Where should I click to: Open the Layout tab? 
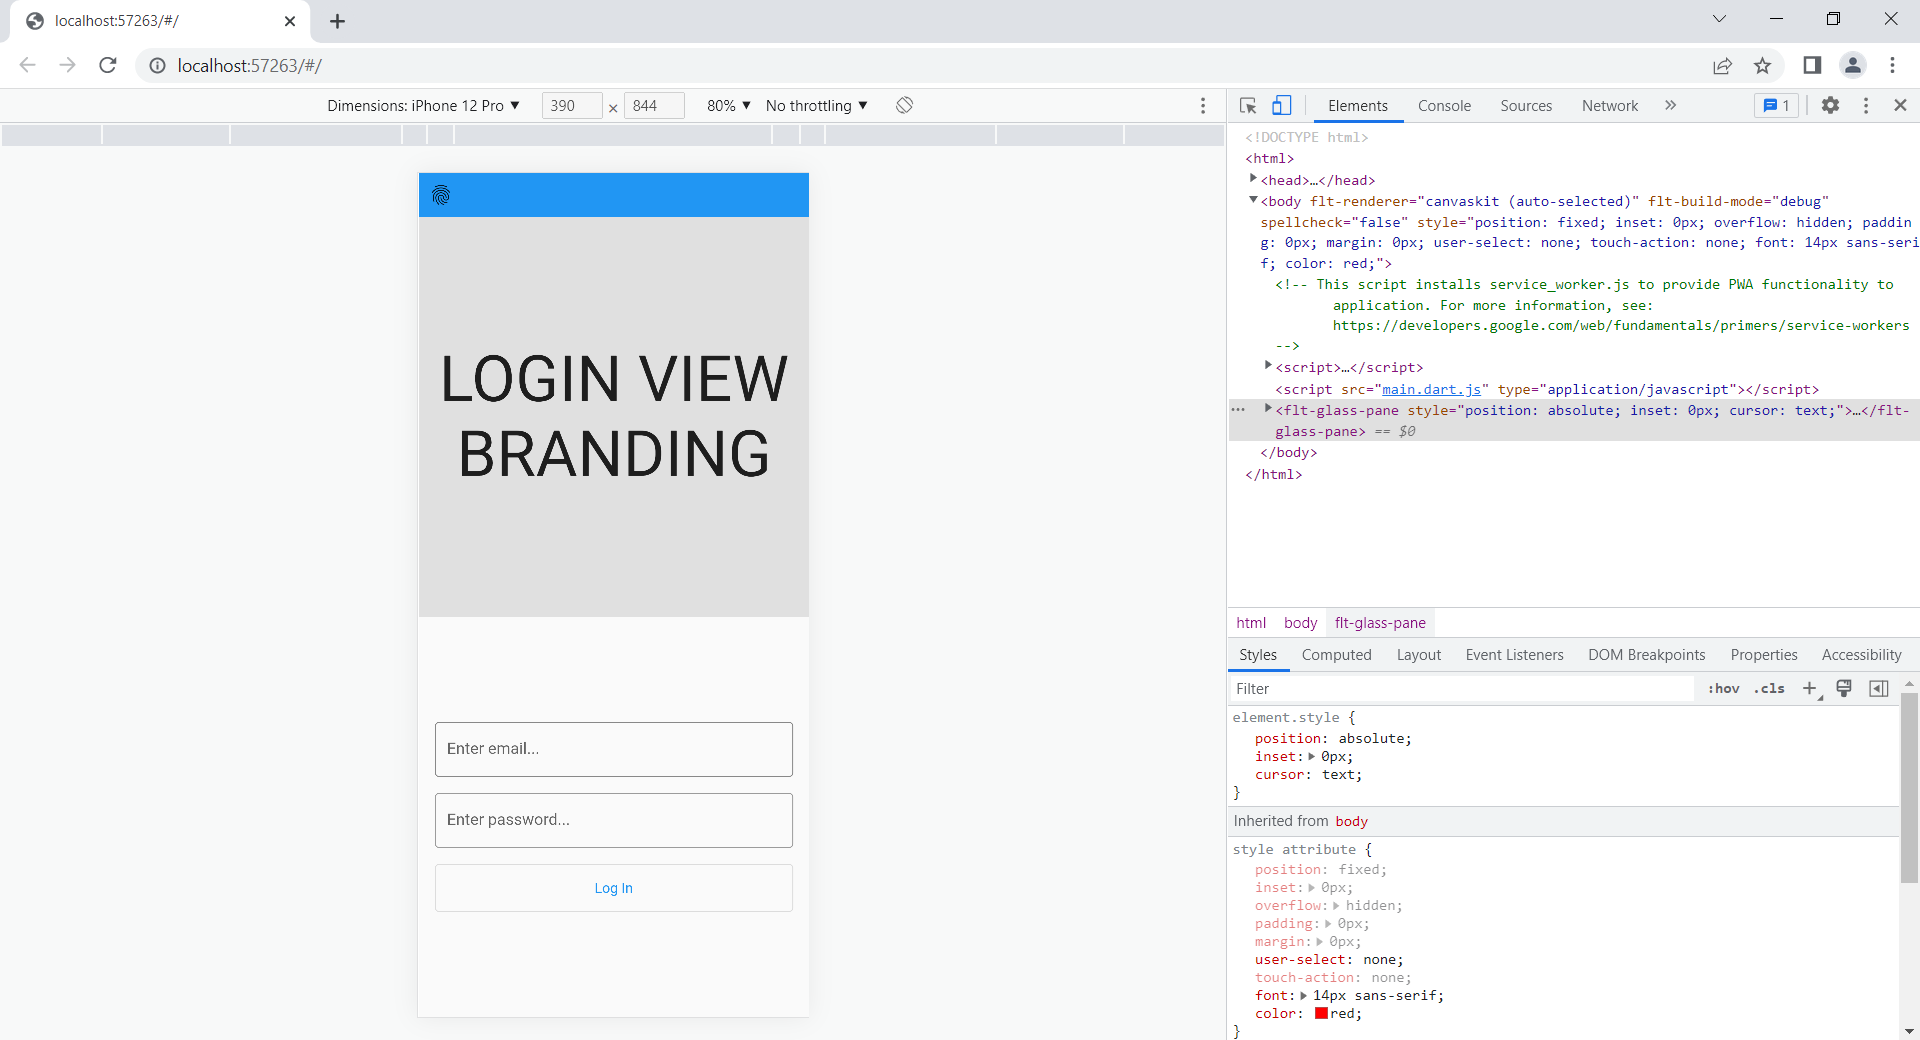coord(1418,655)
